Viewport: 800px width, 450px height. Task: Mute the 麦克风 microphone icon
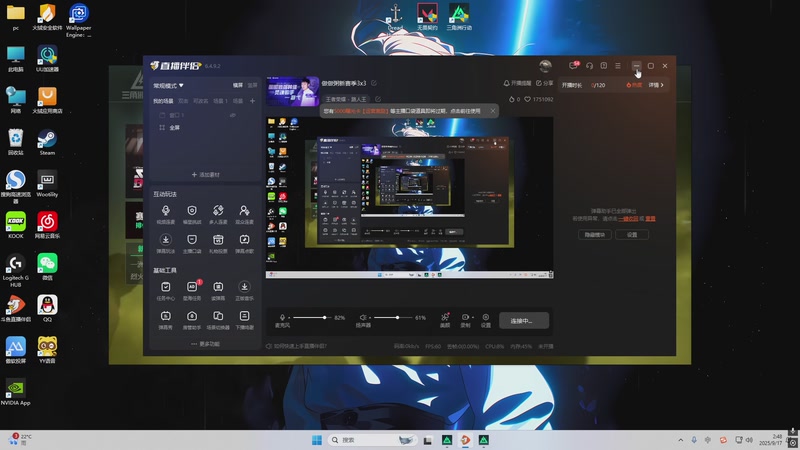click(282, 317)
